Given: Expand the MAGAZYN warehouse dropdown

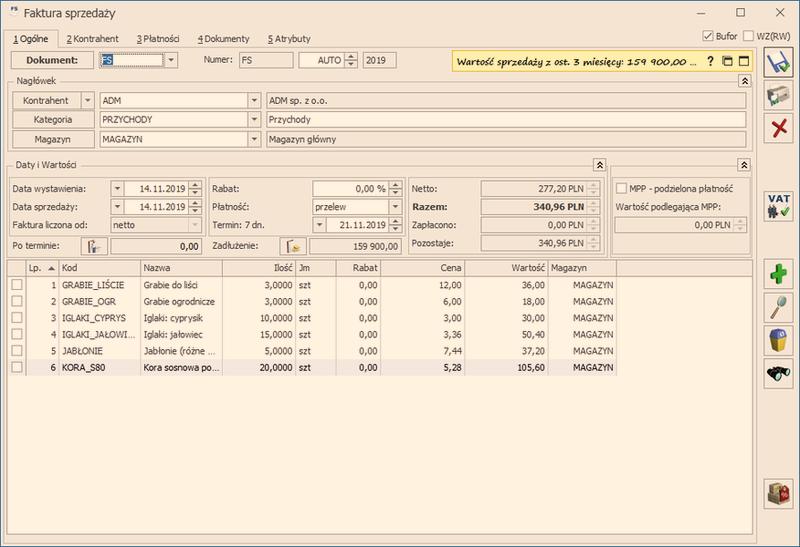Looking at the screenshot, I should (x=254, y=139).
